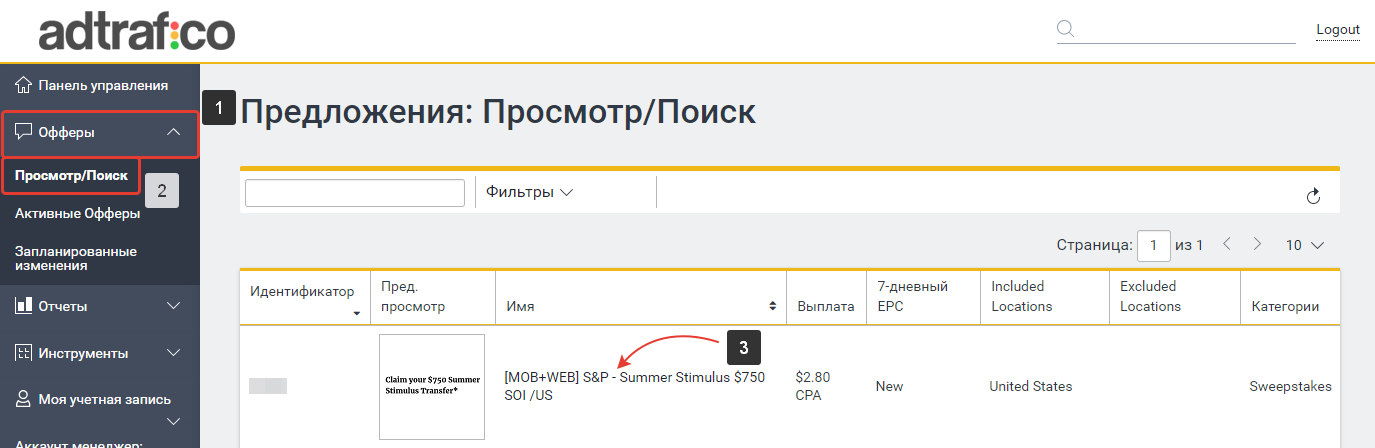The height and width of the screenshot is (448, 1375).
Task: Open the S&P Summer Stimulus $750 offer
Action: coord(634,386)
